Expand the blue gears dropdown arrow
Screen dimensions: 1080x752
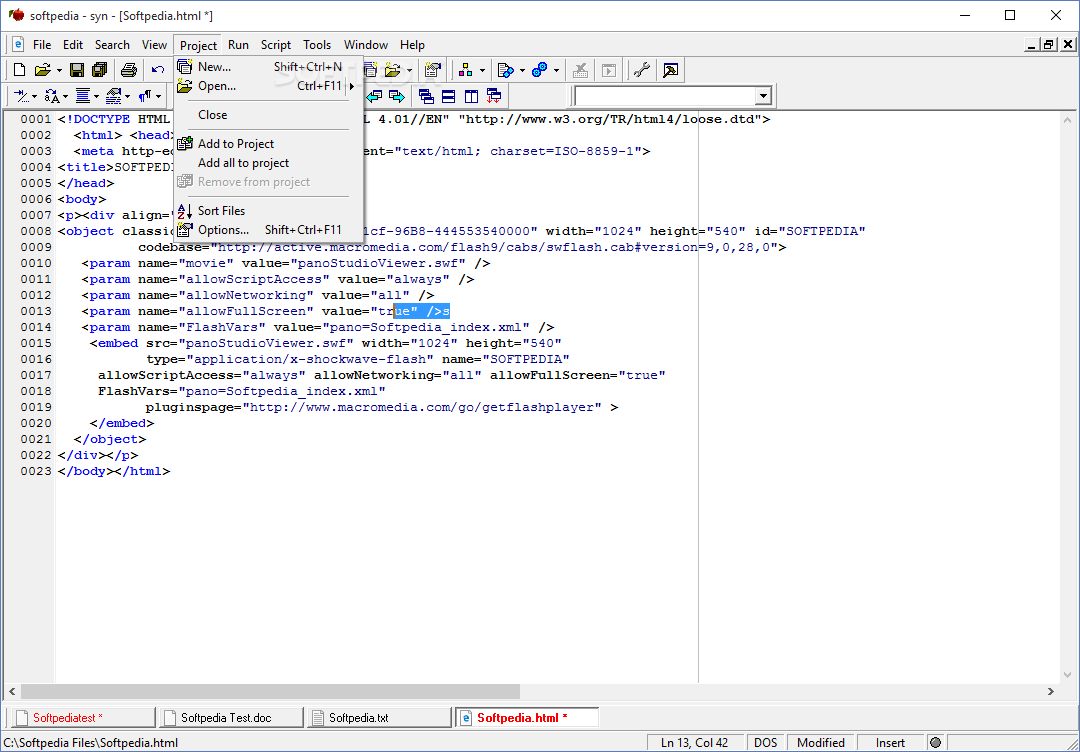click(x=557, y=70)
